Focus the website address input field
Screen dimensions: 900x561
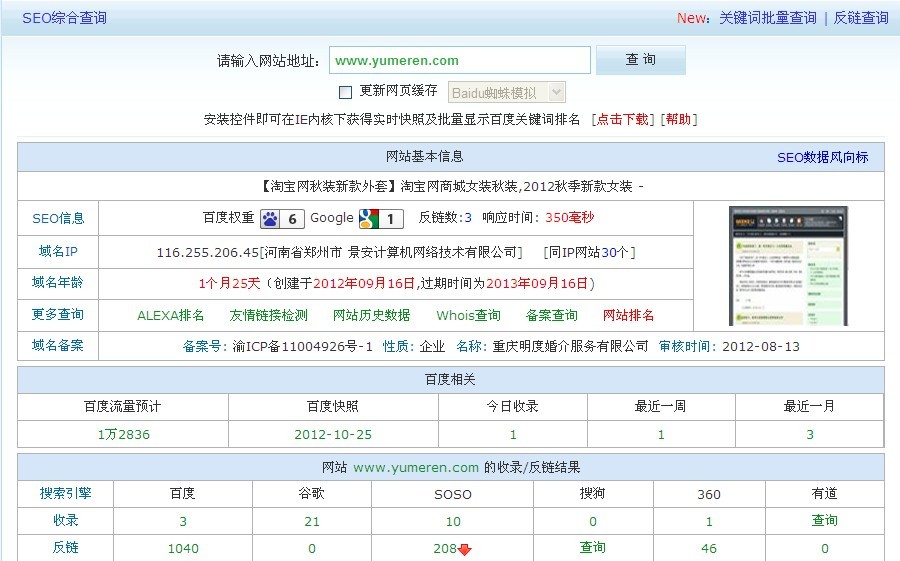460,60
